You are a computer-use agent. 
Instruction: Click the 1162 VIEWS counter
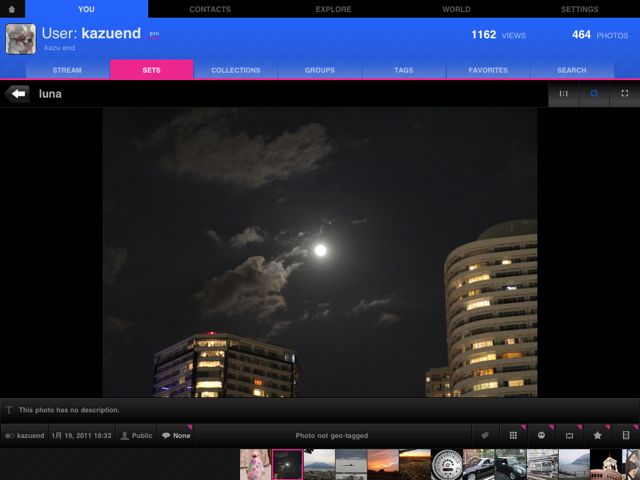click(x=498, y=35)
